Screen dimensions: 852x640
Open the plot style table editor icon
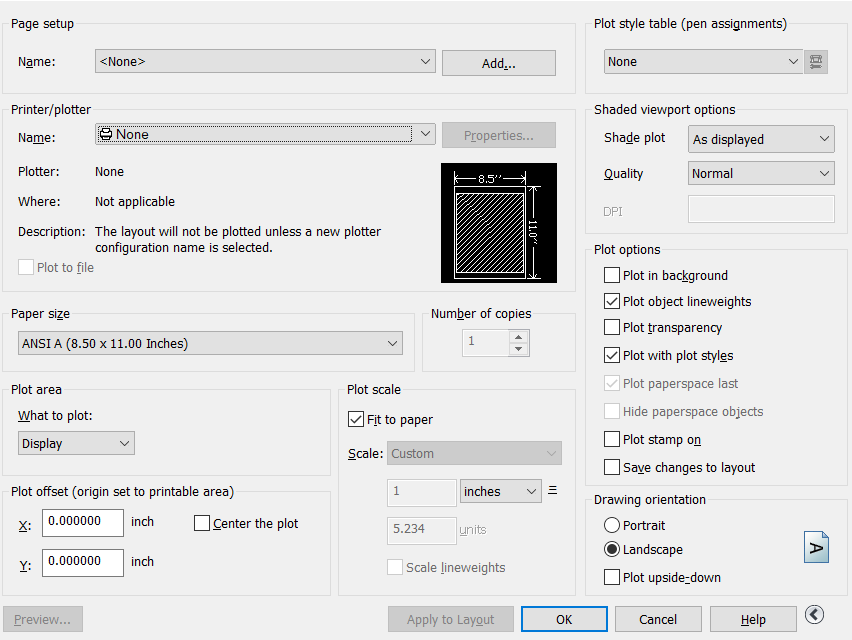click(816, 61)
